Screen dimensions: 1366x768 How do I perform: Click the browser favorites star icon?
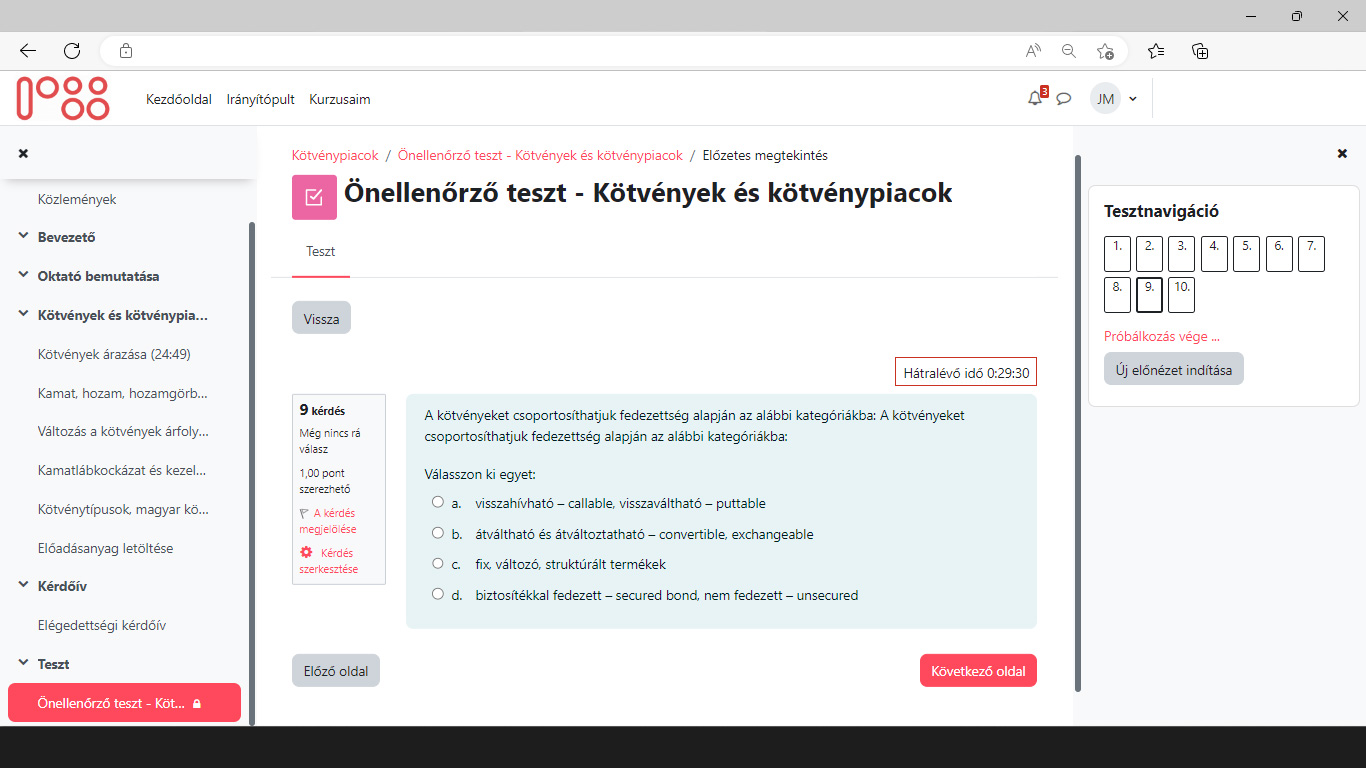(x=1157, y=50)
